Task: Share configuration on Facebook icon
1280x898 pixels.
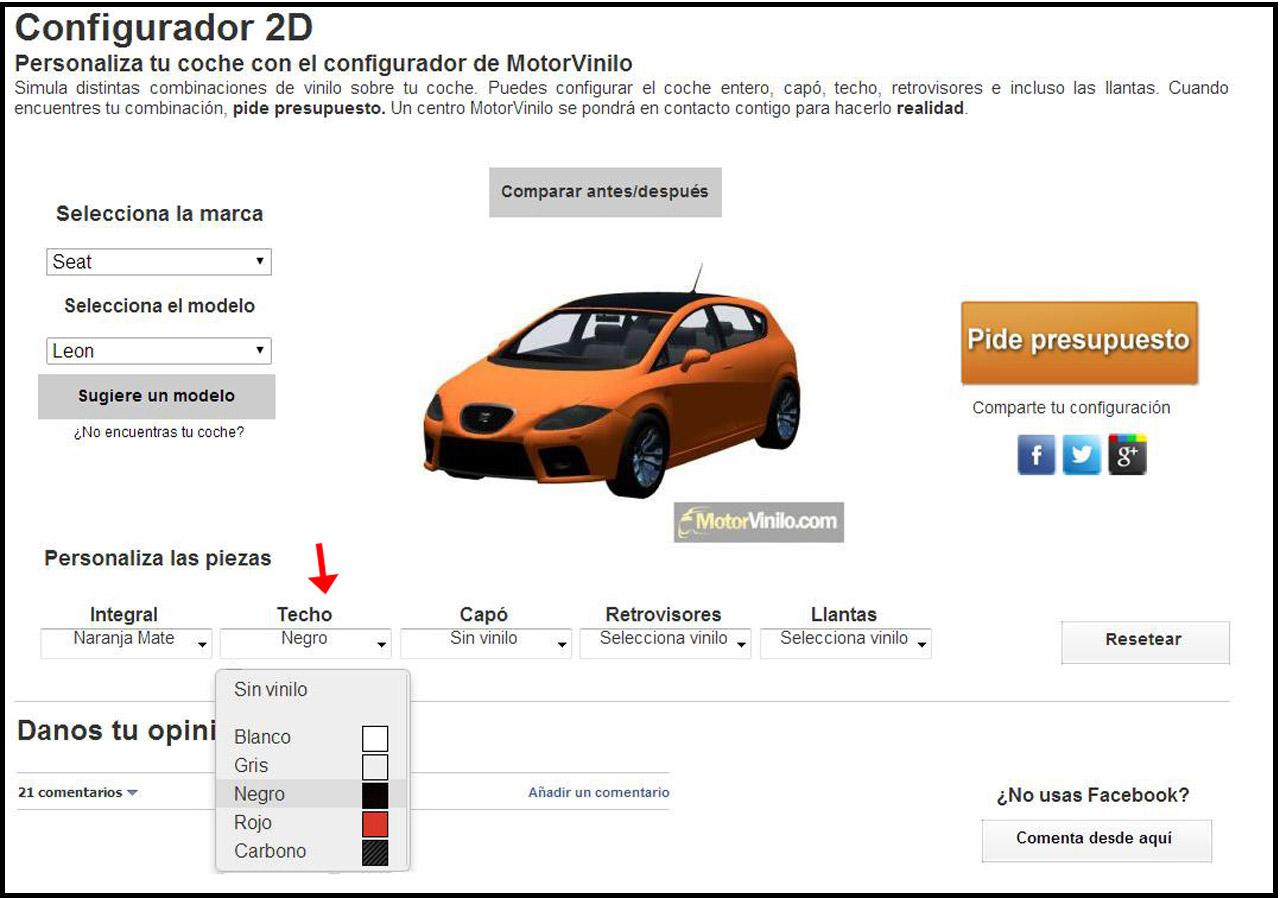Action: pos(1036,456)
